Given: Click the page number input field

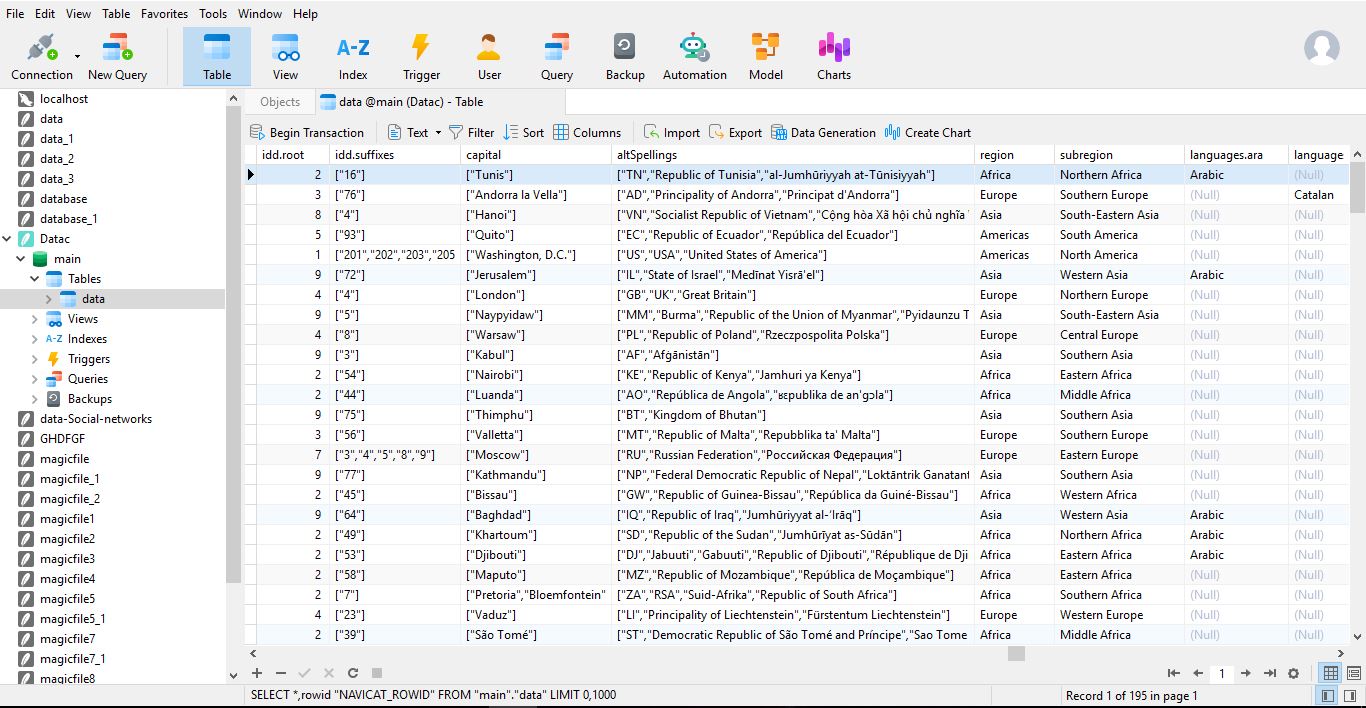Looking at the screenshot, I should (1221, 673).
